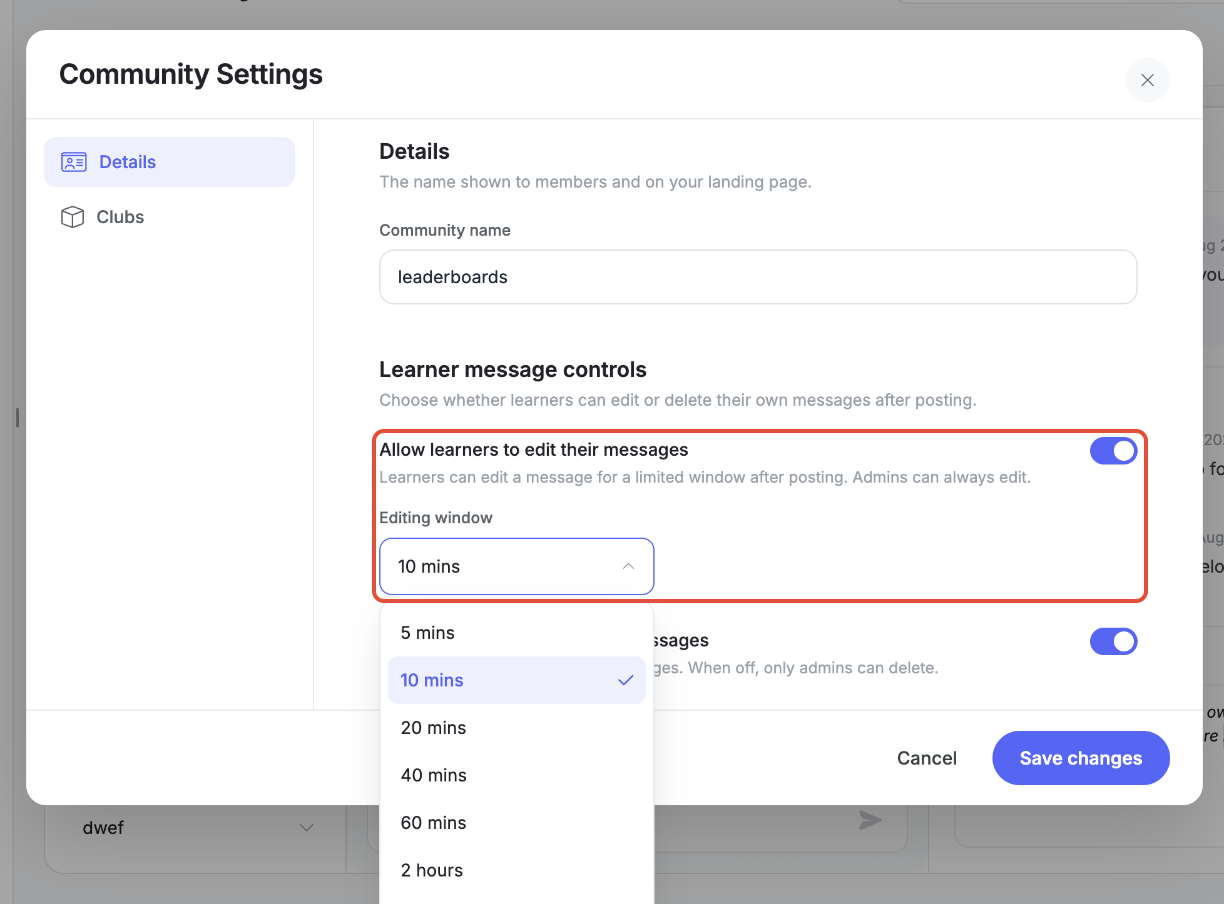Click the Details ID-card icon in sidebar
This screenshot has width=1224, height=904.
(74, 162)
